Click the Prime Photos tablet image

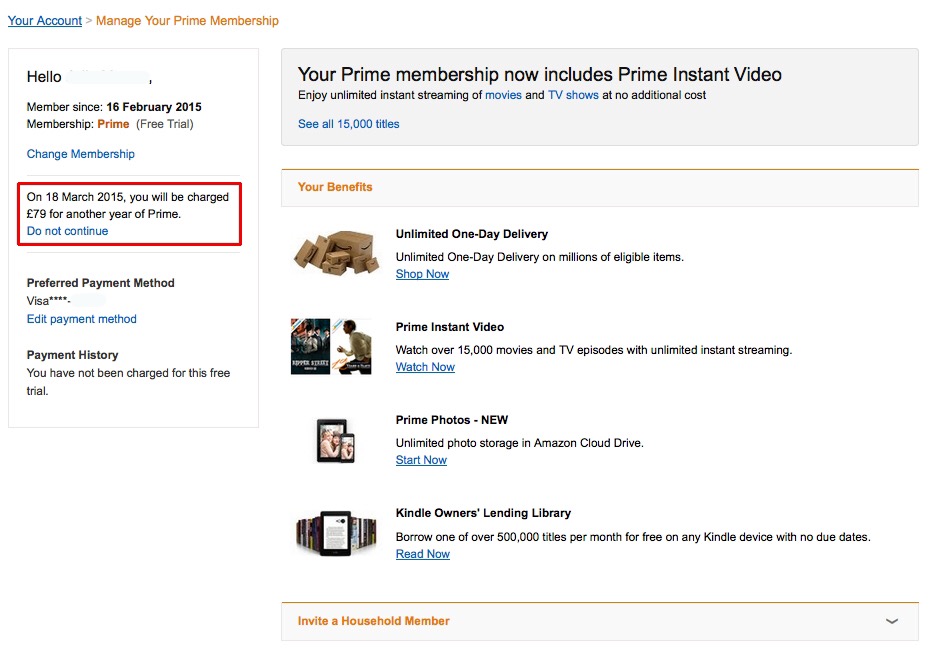coord(331,440)
